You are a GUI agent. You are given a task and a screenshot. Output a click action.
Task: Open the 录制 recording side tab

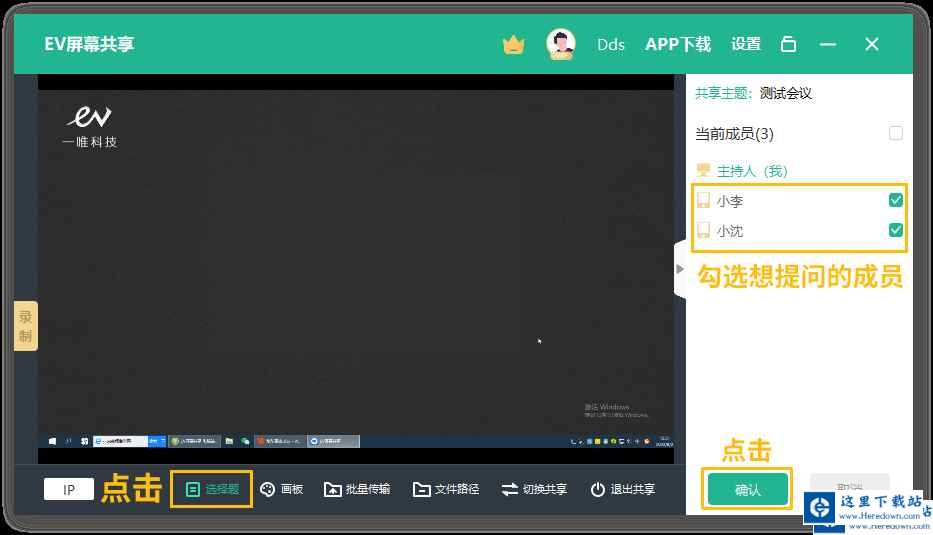point(26,326)
